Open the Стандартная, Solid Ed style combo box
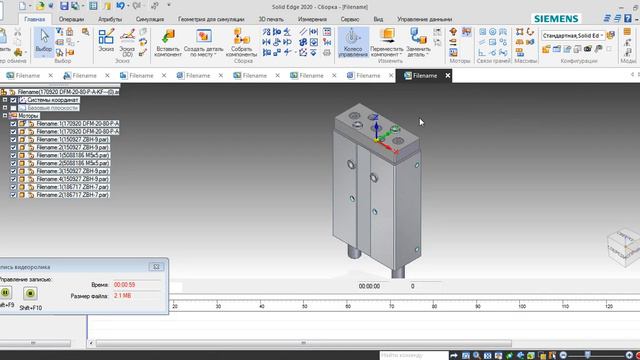This screenshot has height=360, width=640. tap(573, 36)
